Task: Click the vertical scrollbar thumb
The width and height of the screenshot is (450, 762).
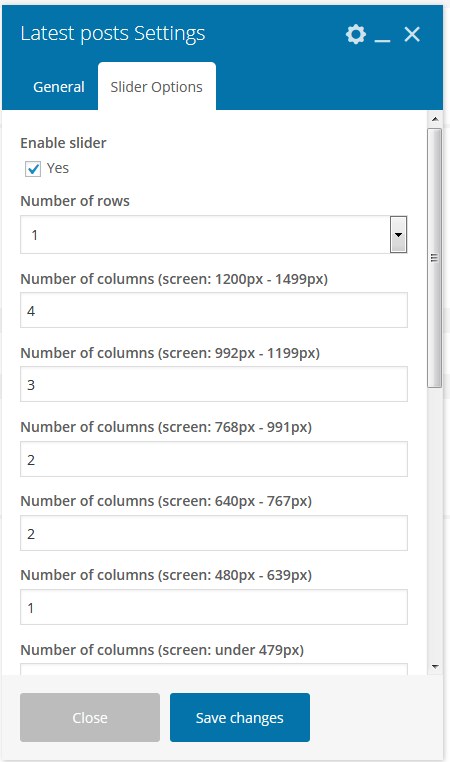Action: coord(435,258)
